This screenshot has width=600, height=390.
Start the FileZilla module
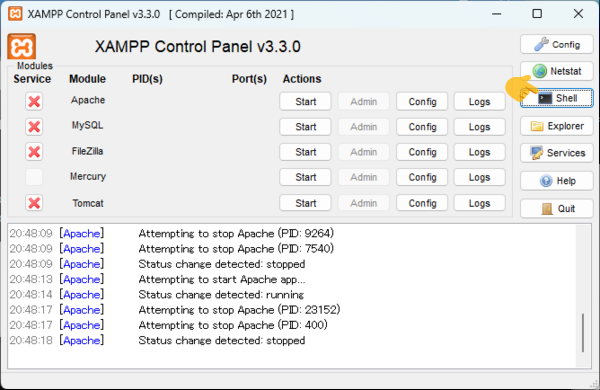coord(305,152)
